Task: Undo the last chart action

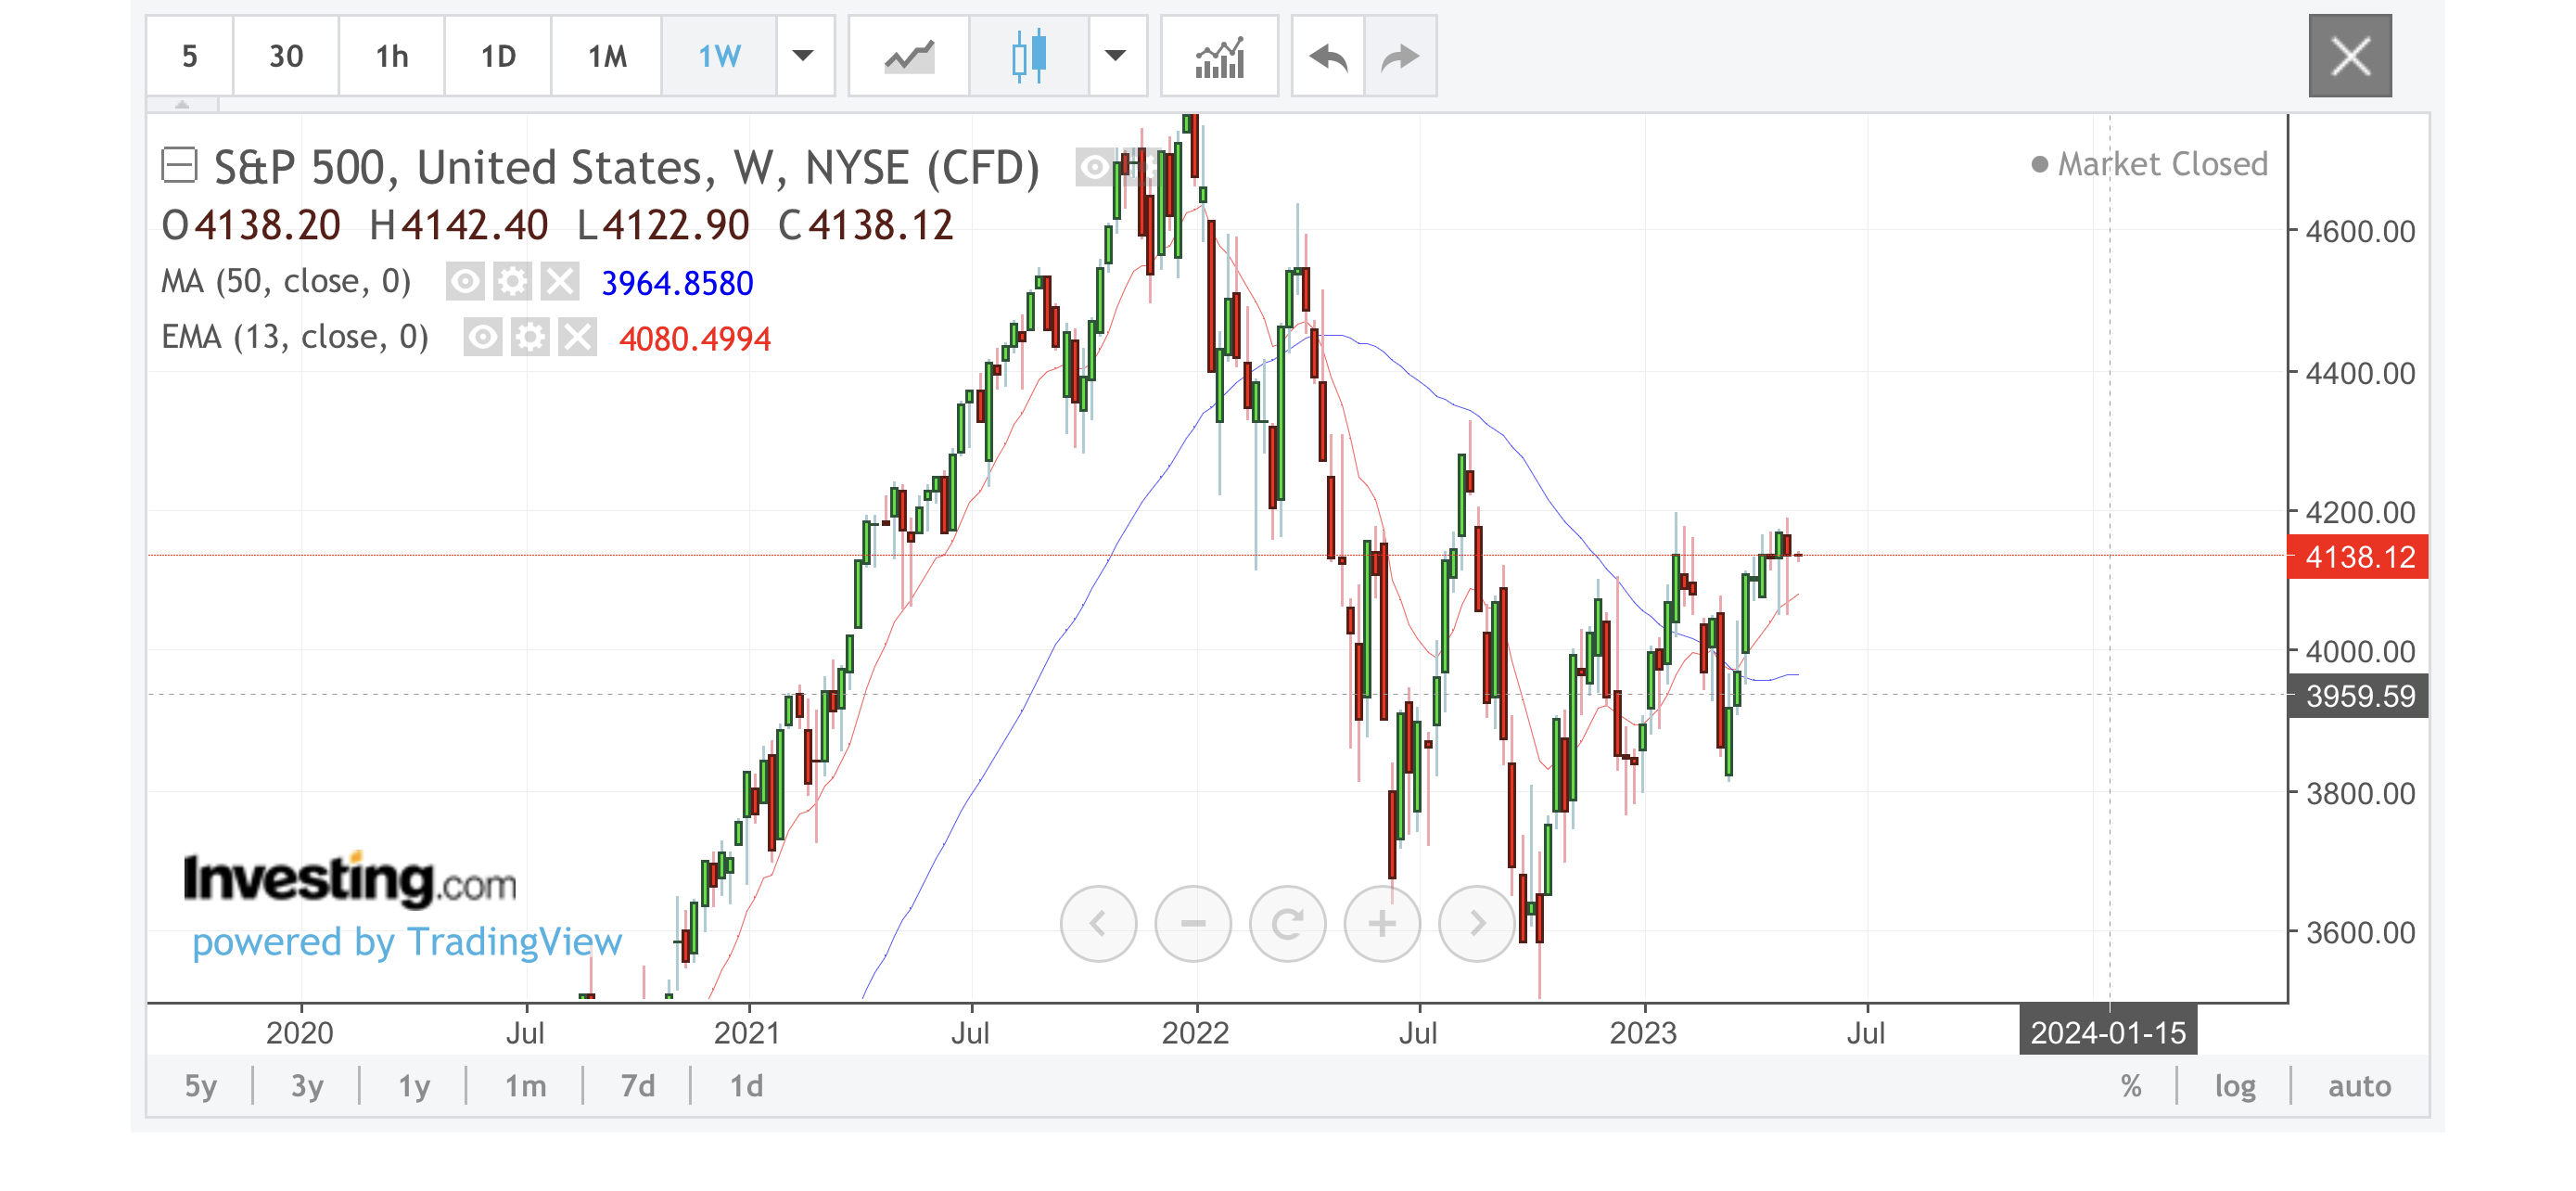Action: [1329, 56]
